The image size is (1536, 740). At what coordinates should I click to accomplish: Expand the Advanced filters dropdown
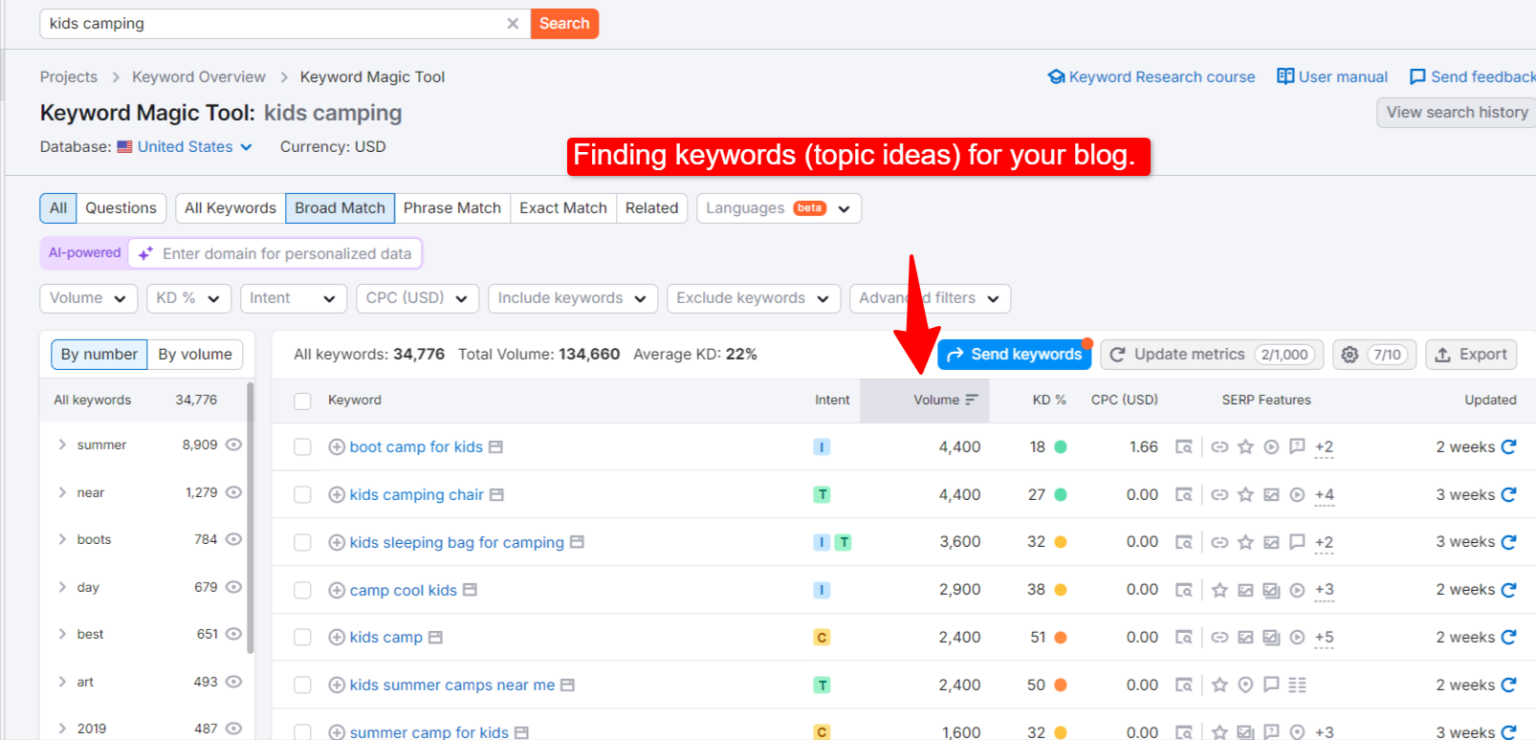click(x=929, y=298)
